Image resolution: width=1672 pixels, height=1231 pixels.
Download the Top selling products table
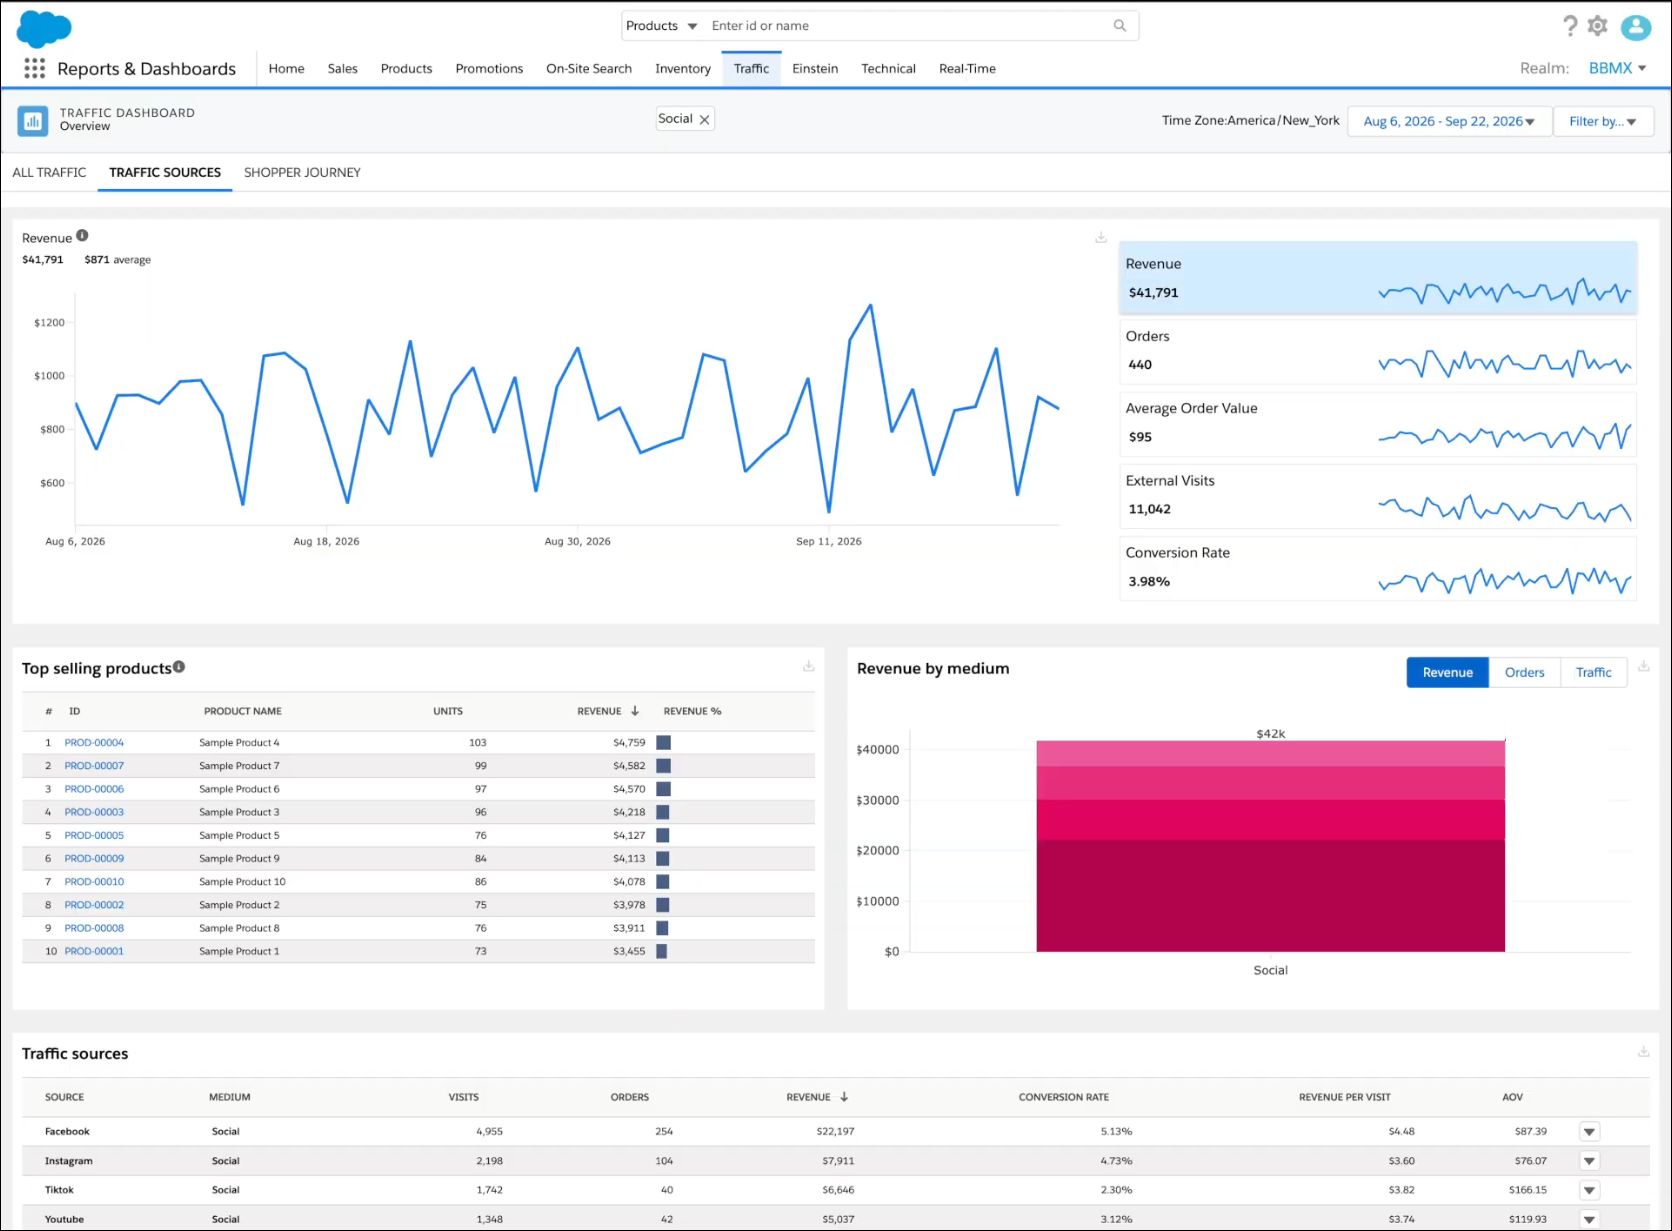(x=809, y=666)
